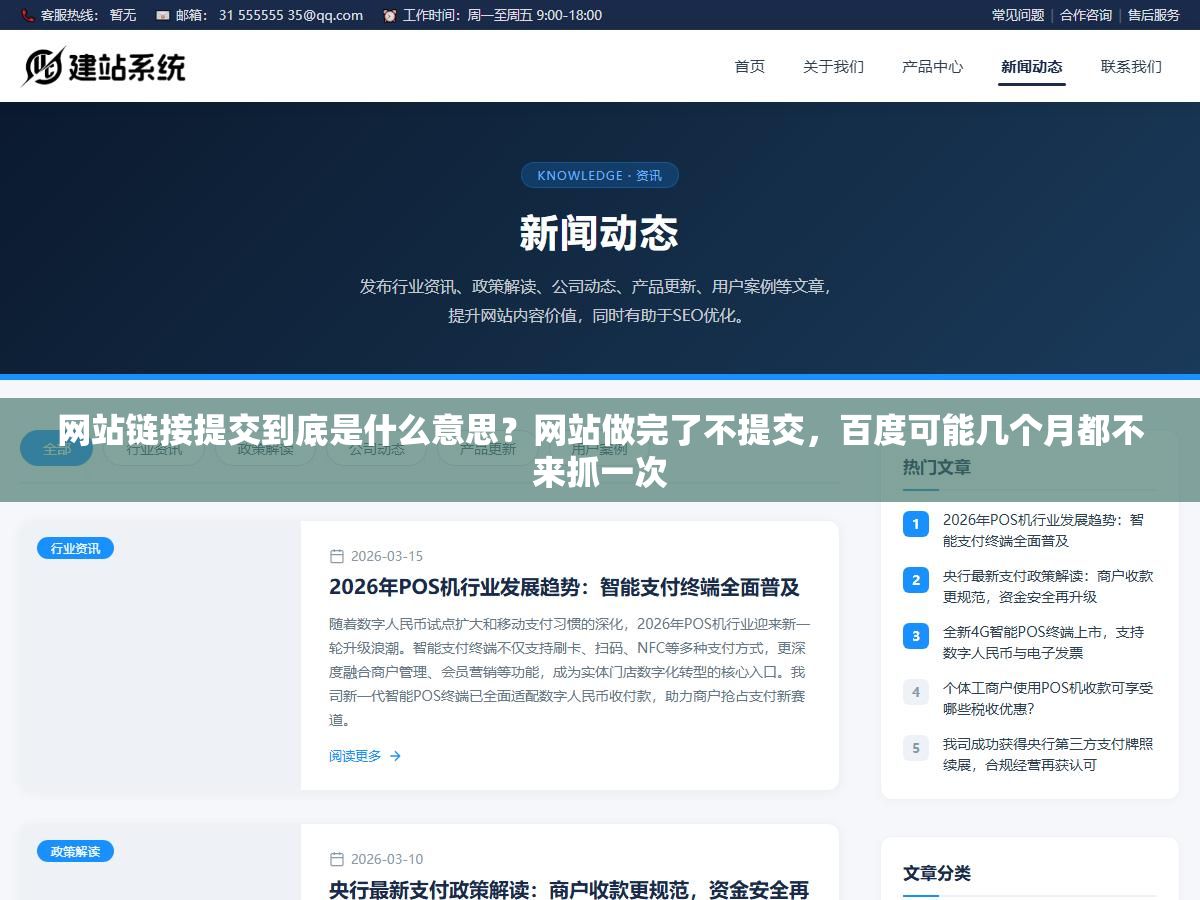The image size is (1200, 900).
Task: Open article 2026年POS机行业发展趋势：智能支付终端全面普及
Action: click(x=564, y=587)
